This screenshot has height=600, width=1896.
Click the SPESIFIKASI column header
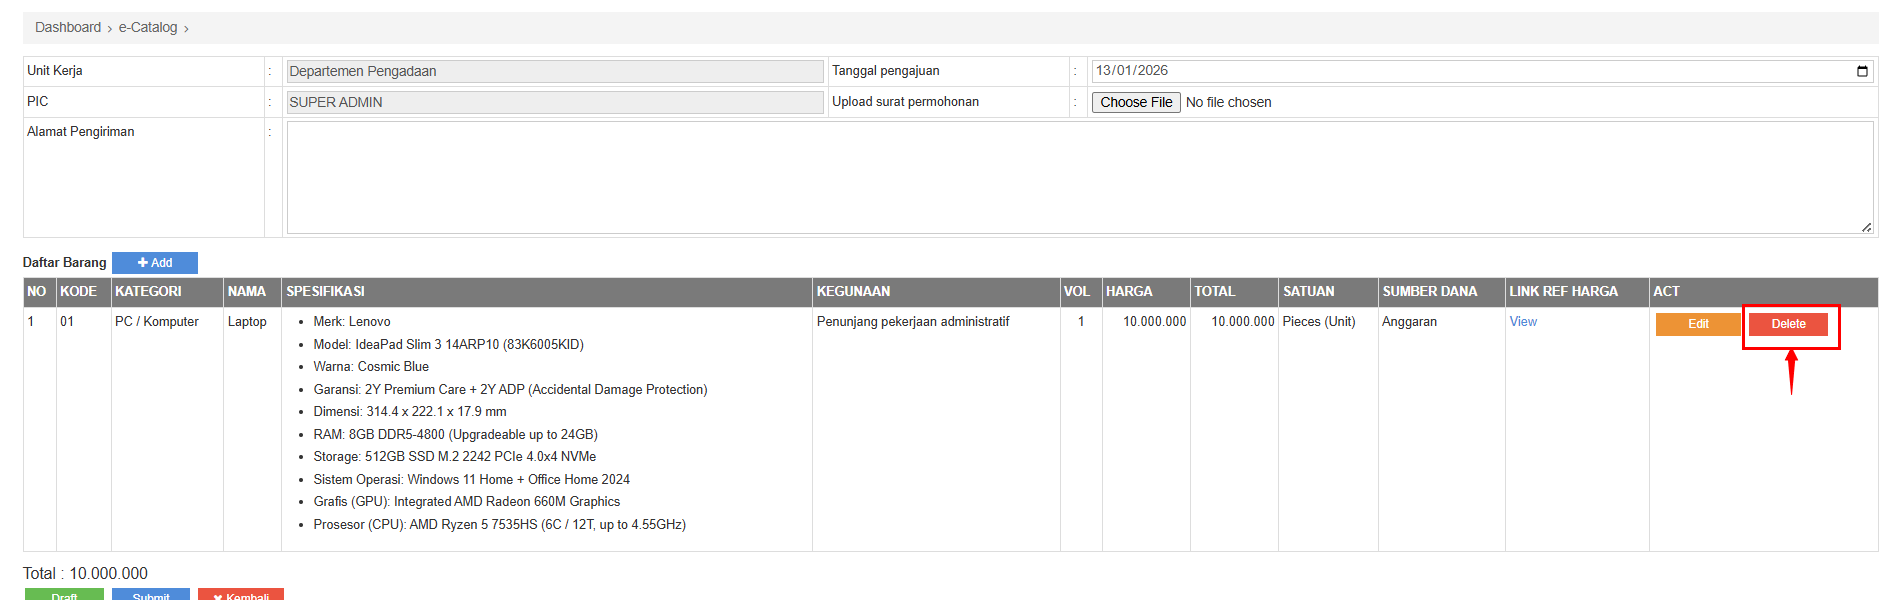point(326,292)
